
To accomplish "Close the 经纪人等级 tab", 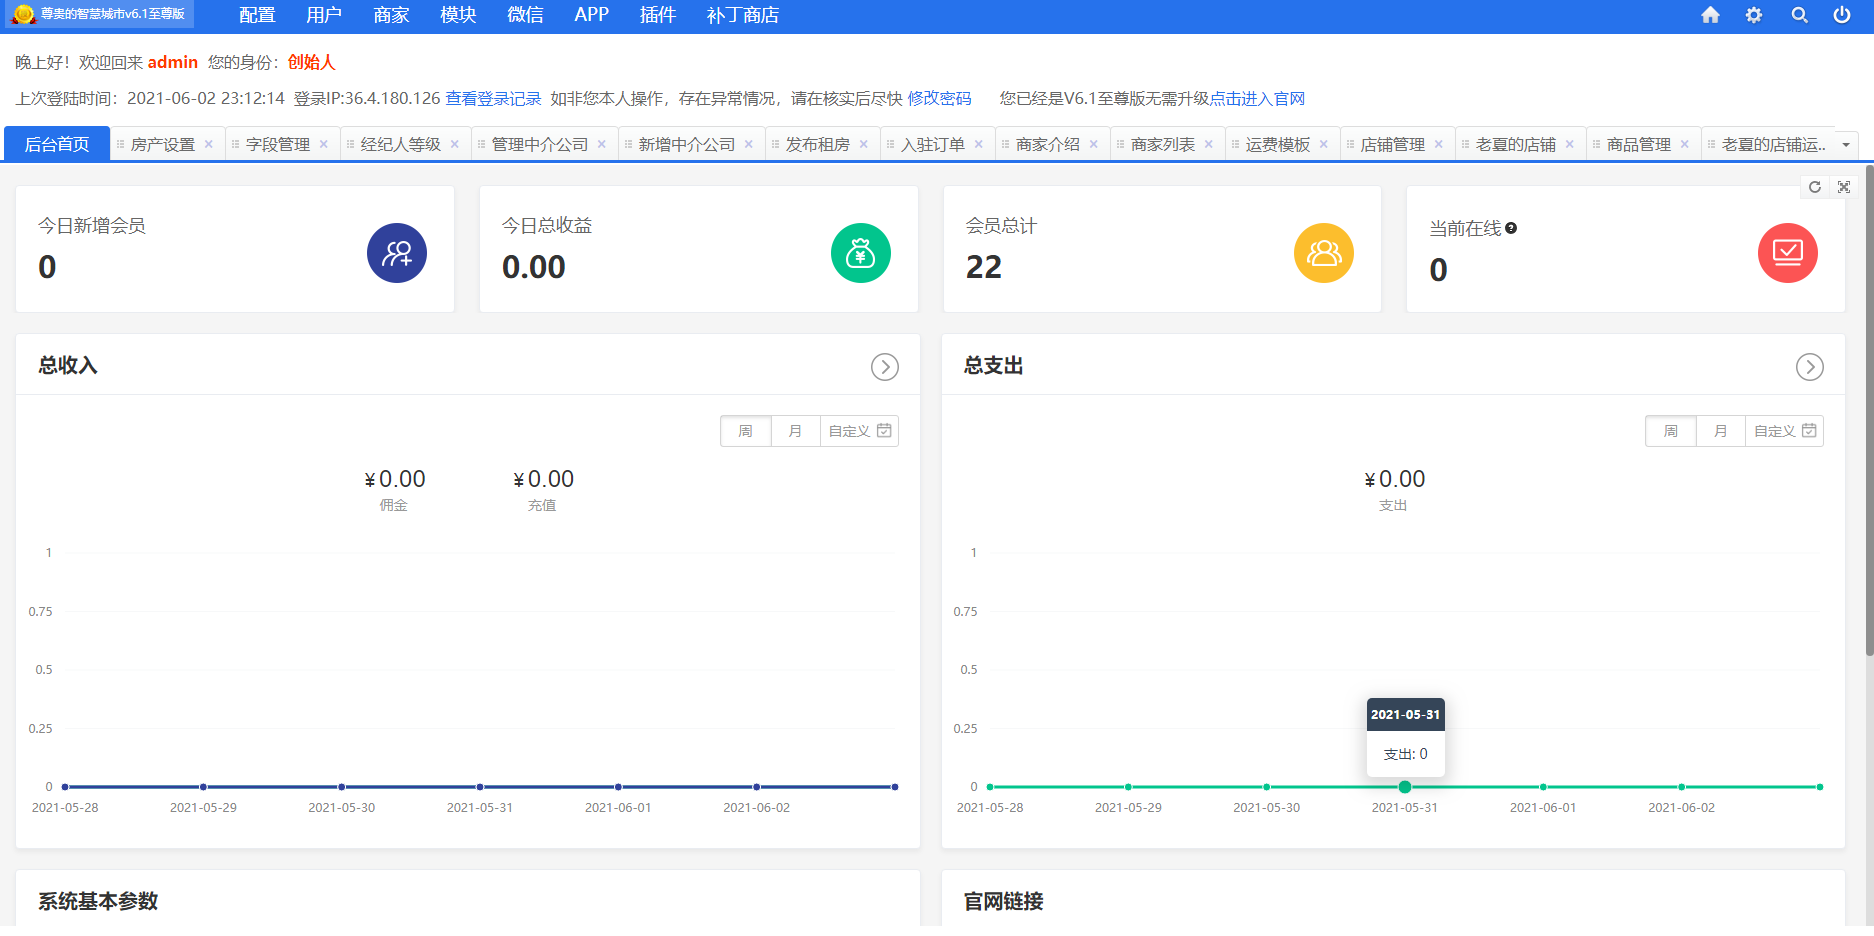I will [455, 144].
